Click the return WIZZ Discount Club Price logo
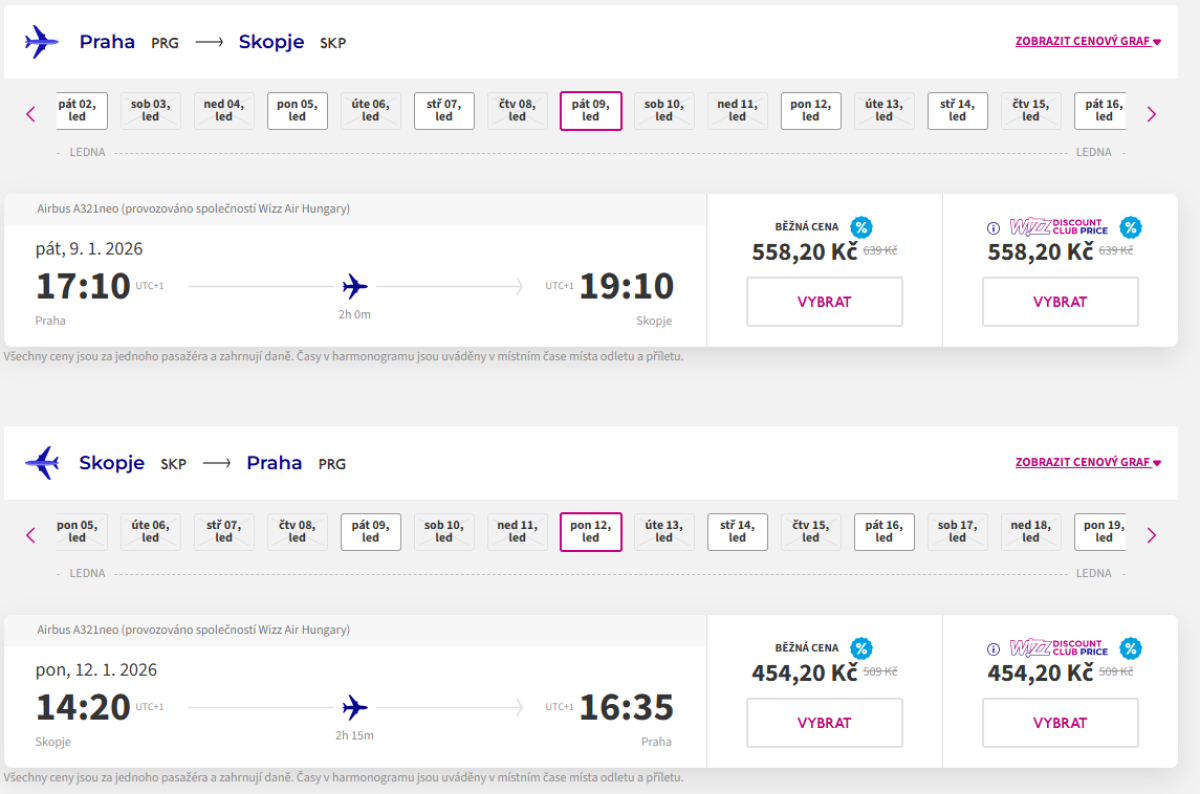The image size is (1200, 794). (x=1058, y=648)
